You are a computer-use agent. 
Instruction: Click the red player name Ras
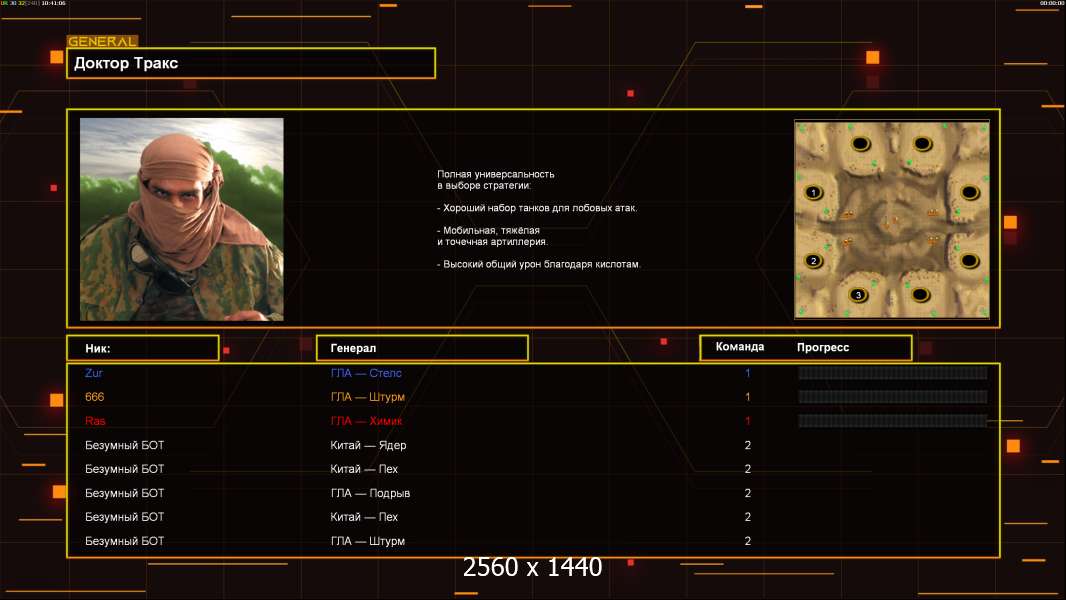coord(95,421)
